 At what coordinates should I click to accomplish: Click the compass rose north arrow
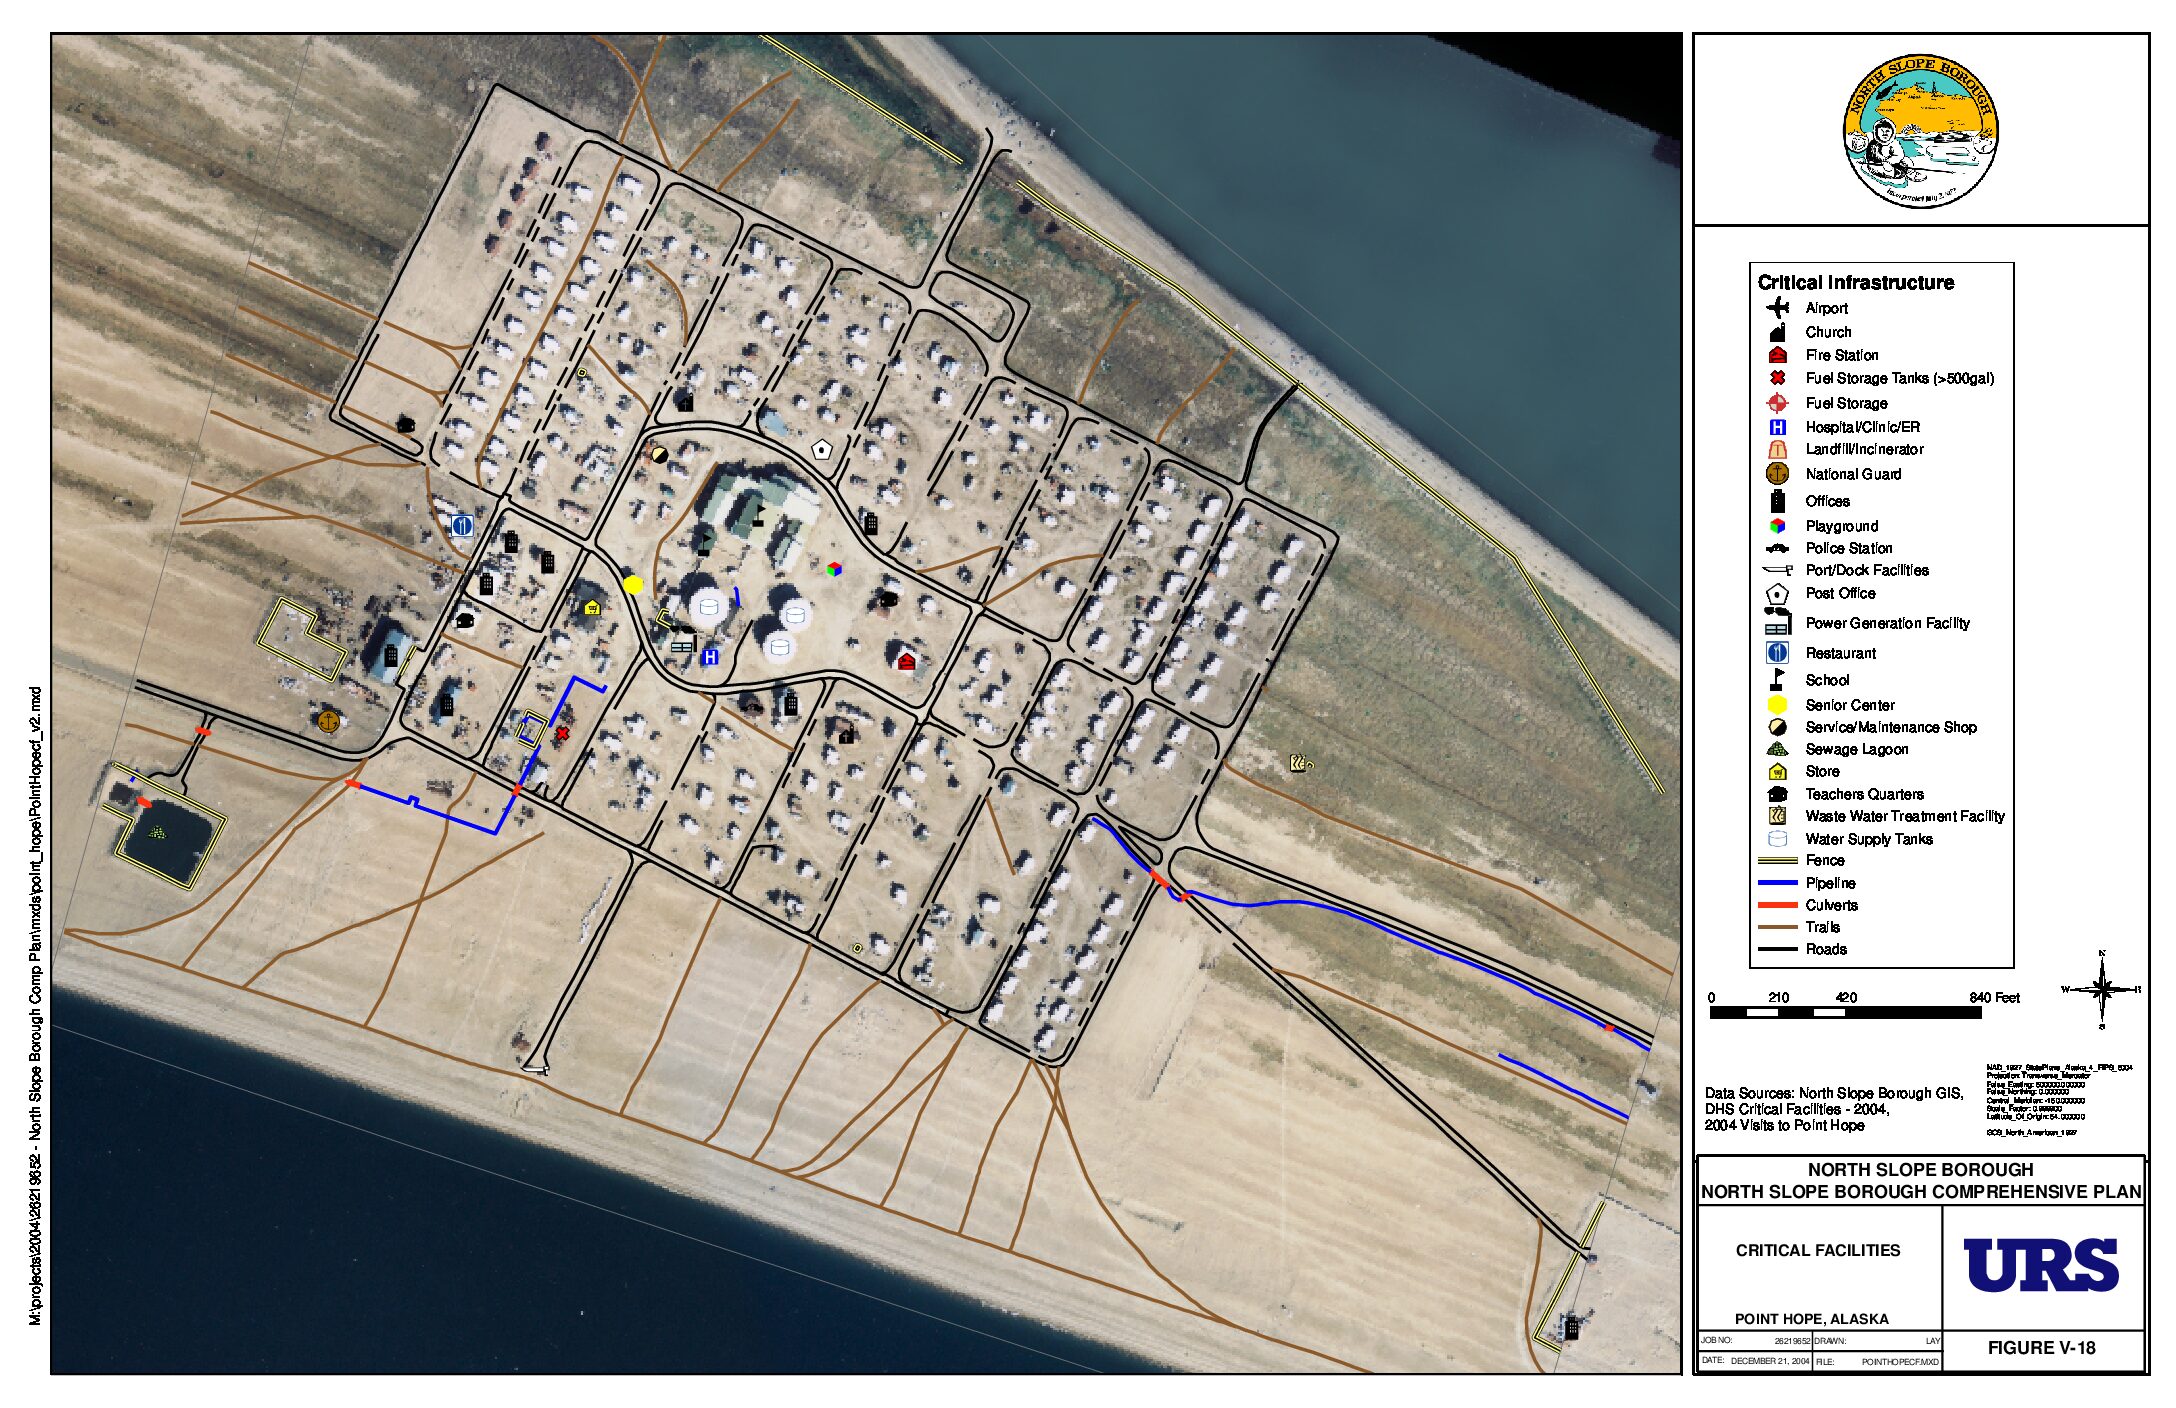[x=2102, y=990]
